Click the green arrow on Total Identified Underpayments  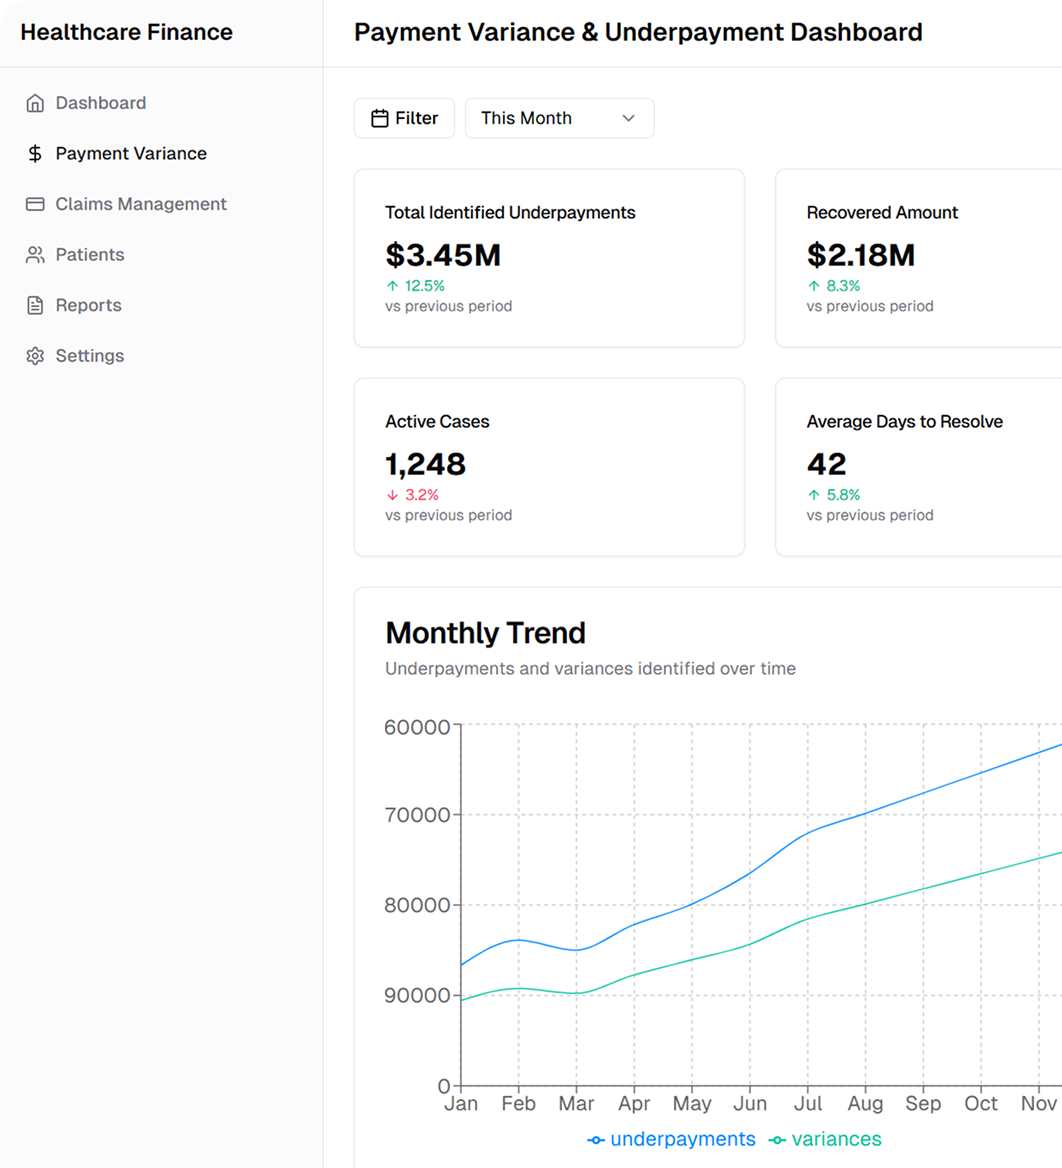coord(392,286)
